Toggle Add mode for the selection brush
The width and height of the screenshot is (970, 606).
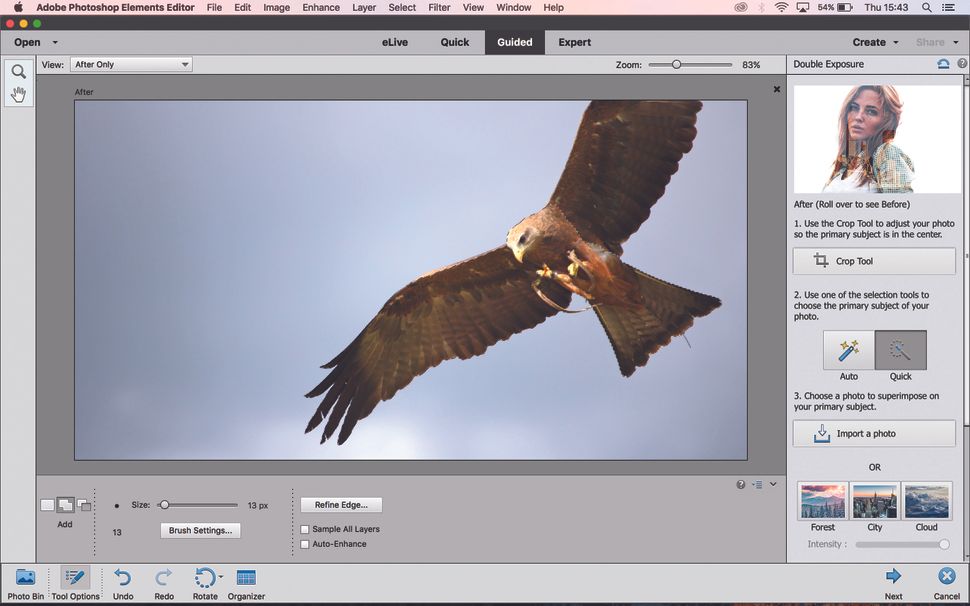(65, 505)
